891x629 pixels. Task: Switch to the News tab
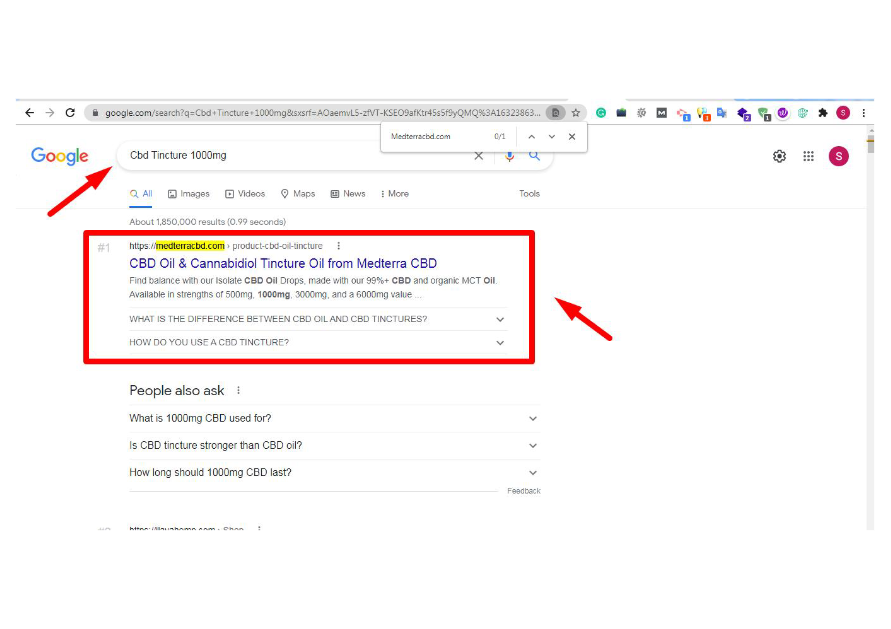point(348,194)
